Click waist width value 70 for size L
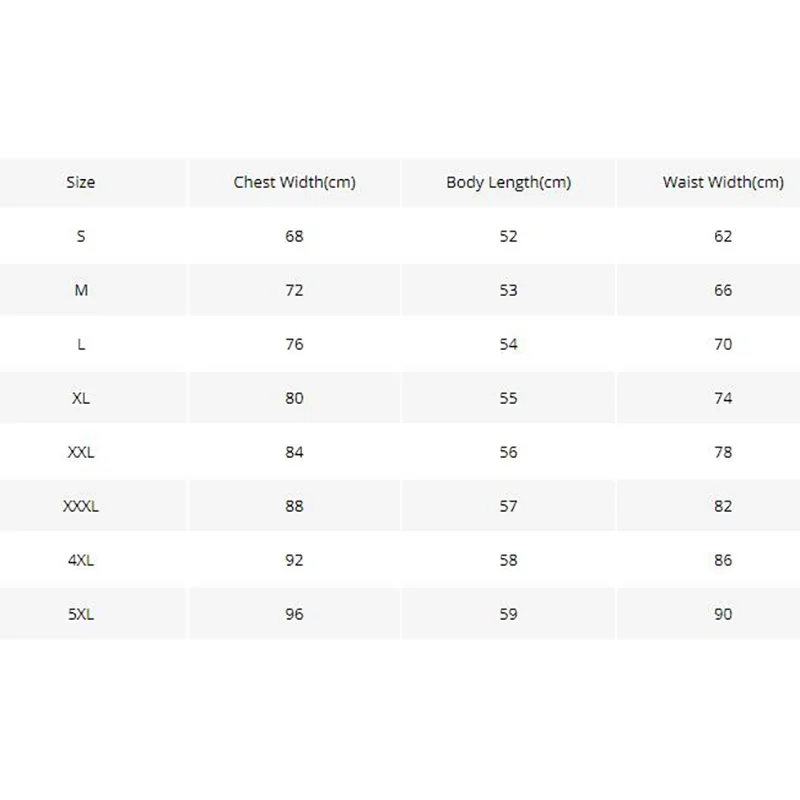The image size is (800, 800). (723, 344)
